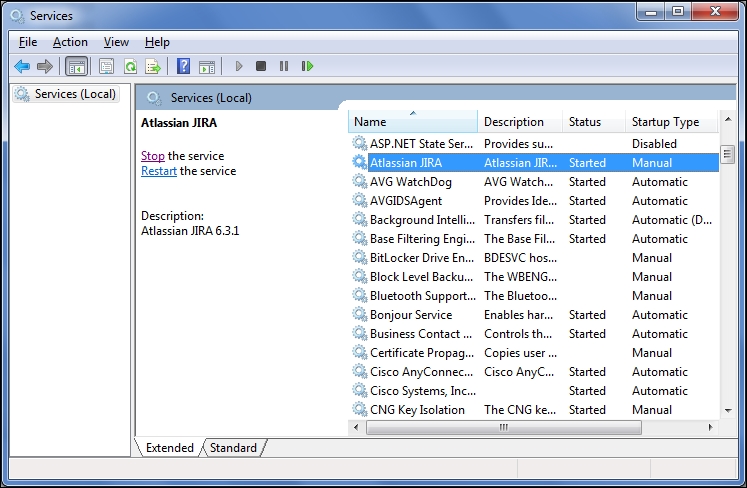This screenshot has height=488, width=747.
Task: Click the horizontal scrollbar thumb
Action: (504, 427)
